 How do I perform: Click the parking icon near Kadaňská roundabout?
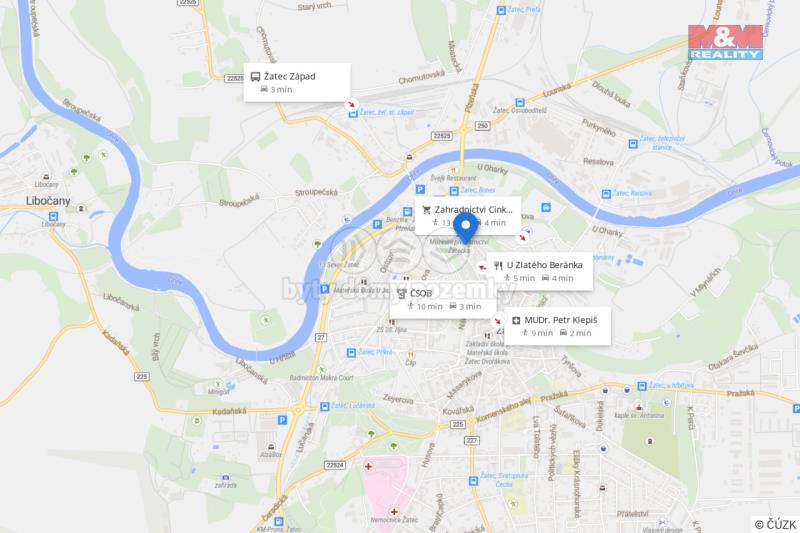[x=282, y=420]
